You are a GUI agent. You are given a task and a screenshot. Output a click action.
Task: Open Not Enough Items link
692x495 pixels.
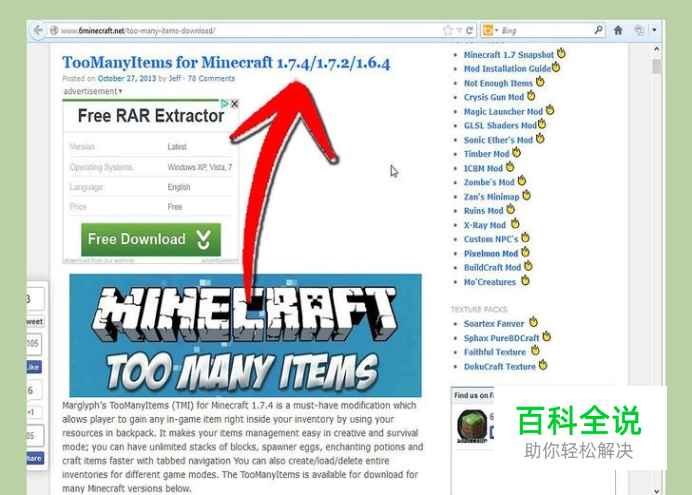click(x=498, y=83)
